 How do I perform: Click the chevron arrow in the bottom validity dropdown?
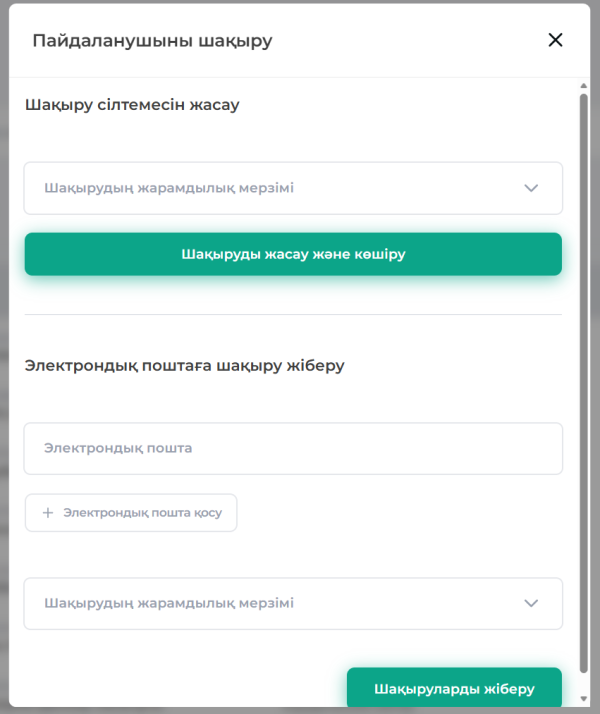[x=531, y=603]
